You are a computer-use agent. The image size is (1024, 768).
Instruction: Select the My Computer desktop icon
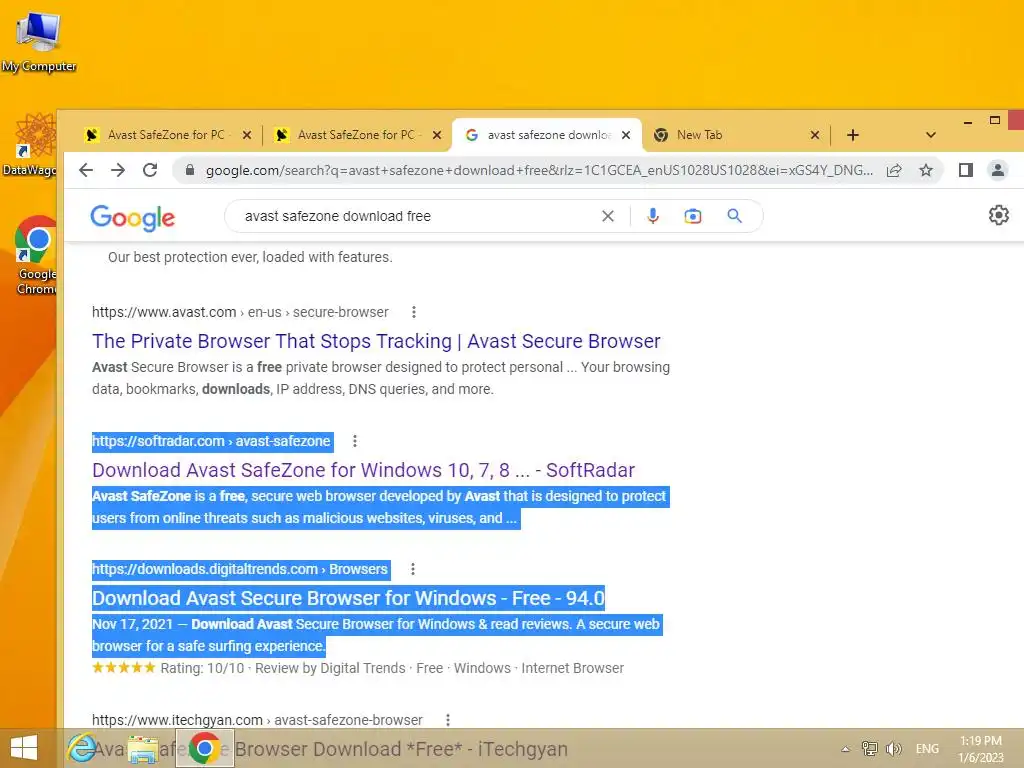[39, 43]
